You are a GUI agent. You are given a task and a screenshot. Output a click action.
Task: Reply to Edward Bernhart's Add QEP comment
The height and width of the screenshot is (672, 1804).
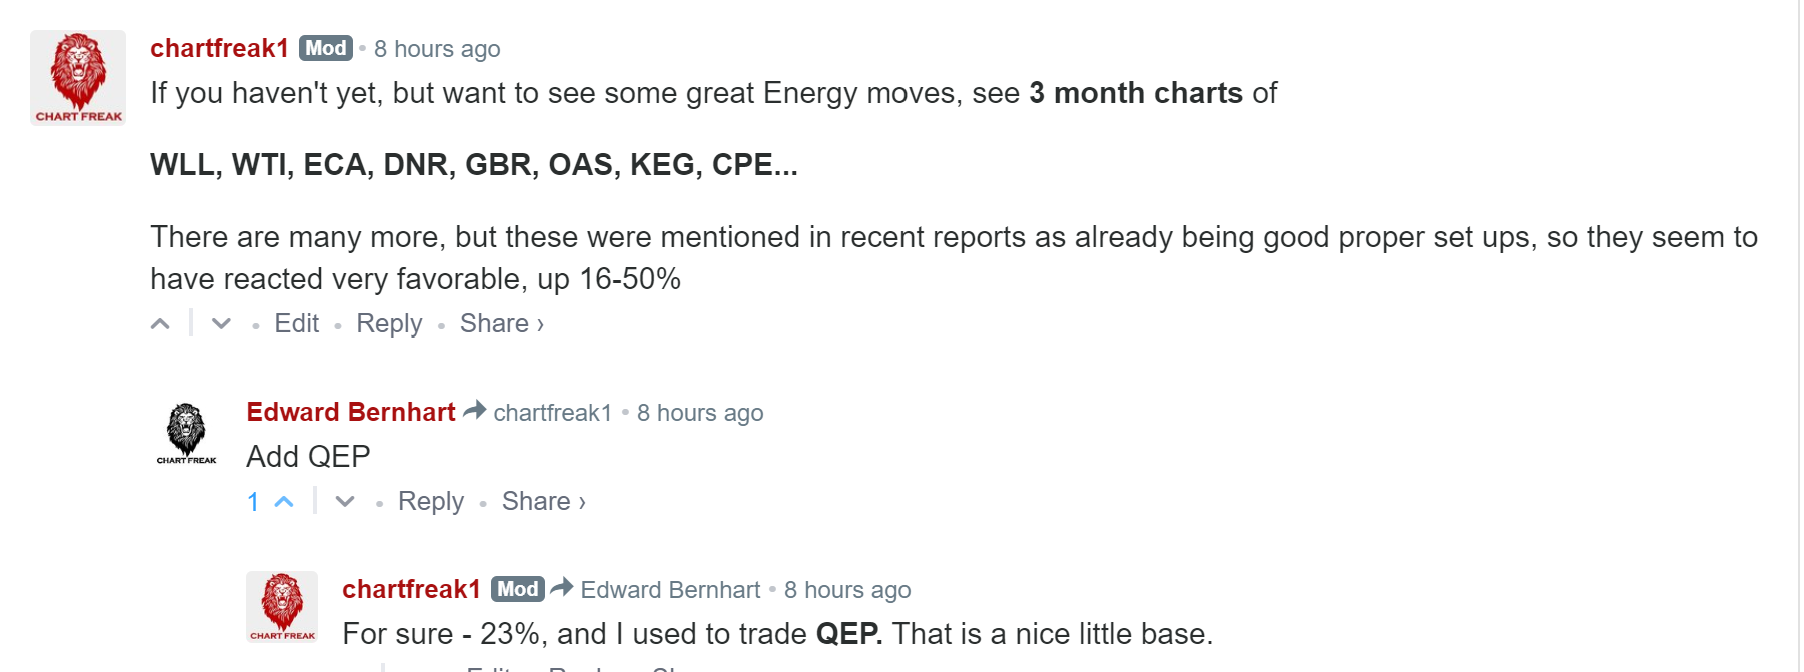tap(431, 502)
